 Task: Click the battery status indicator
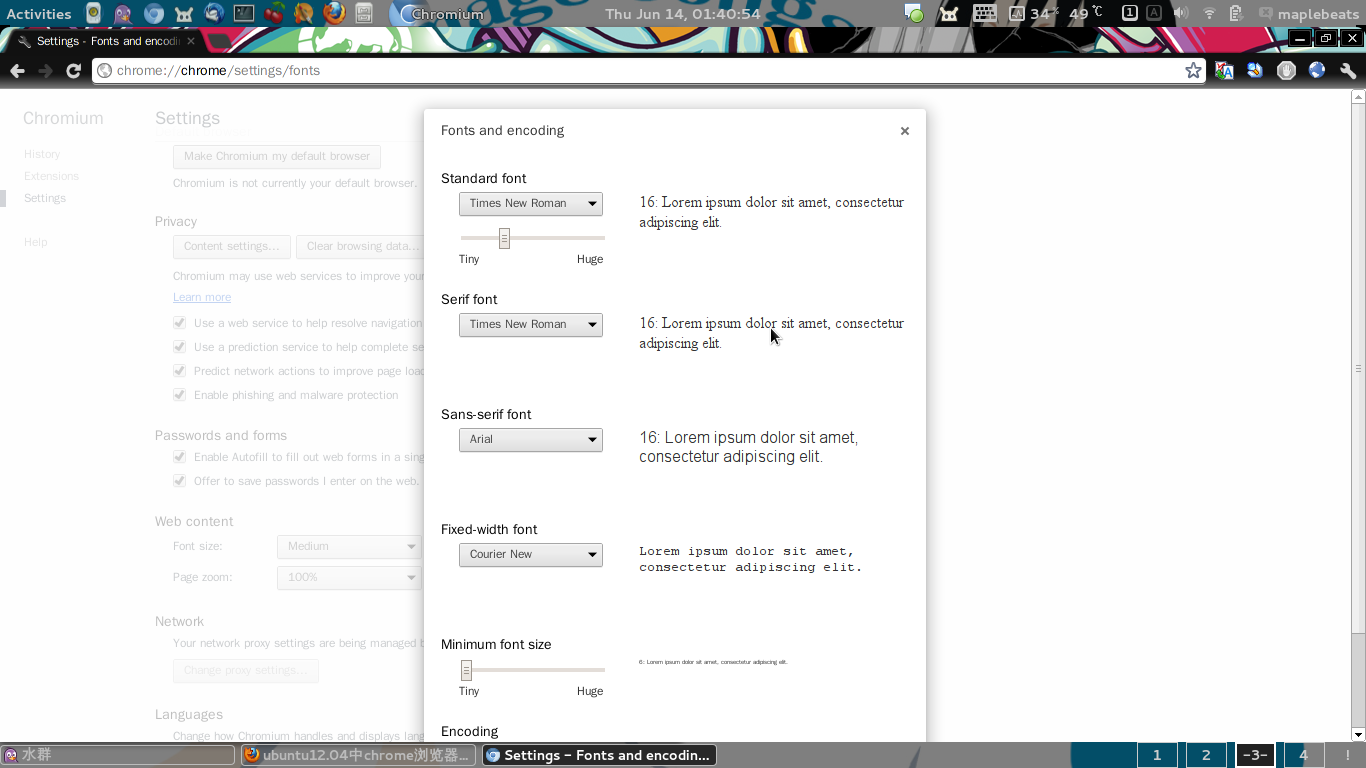click(x=1236, y=13)
